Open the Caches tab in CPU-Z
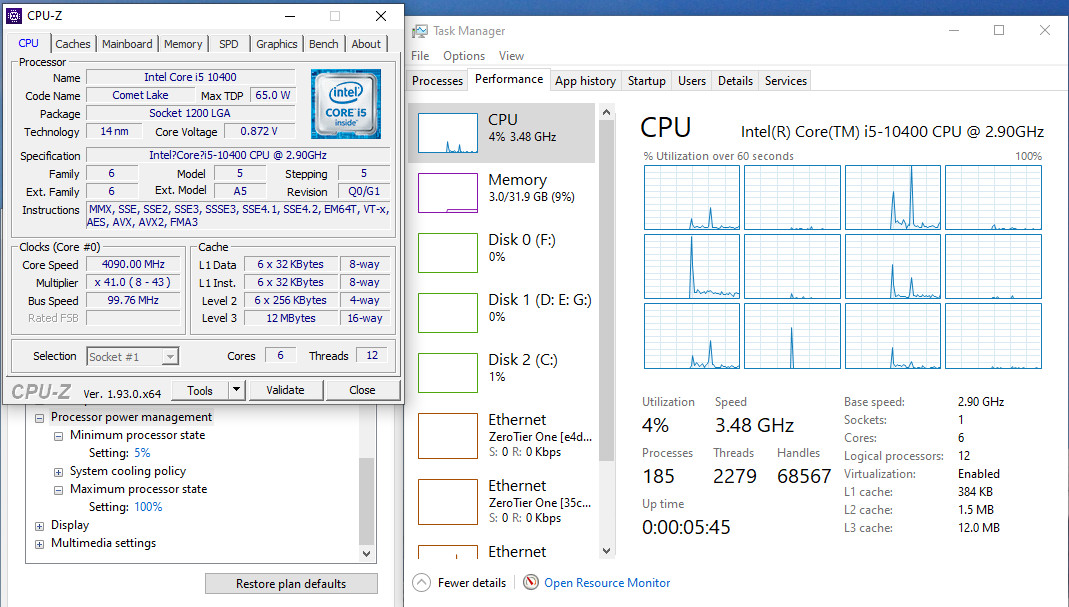This screenshot has width=1069, height=607. click(x=73, y=44)
